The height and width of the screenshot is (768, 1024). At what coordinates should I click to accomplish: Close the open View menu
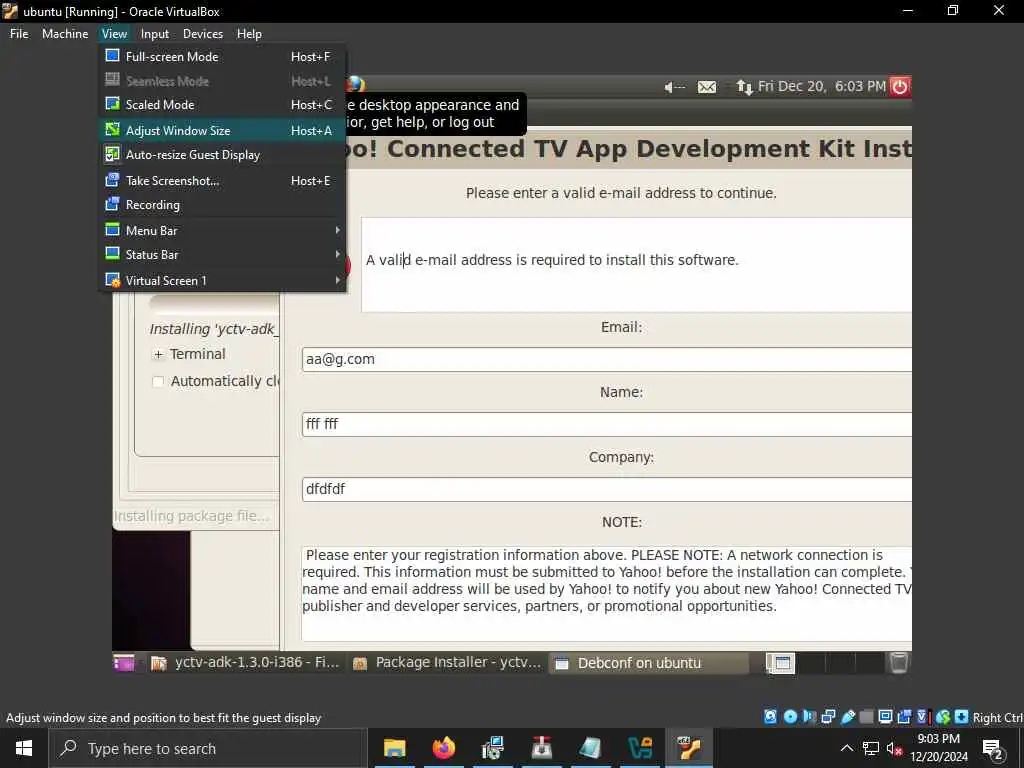[x=114, y=34]
